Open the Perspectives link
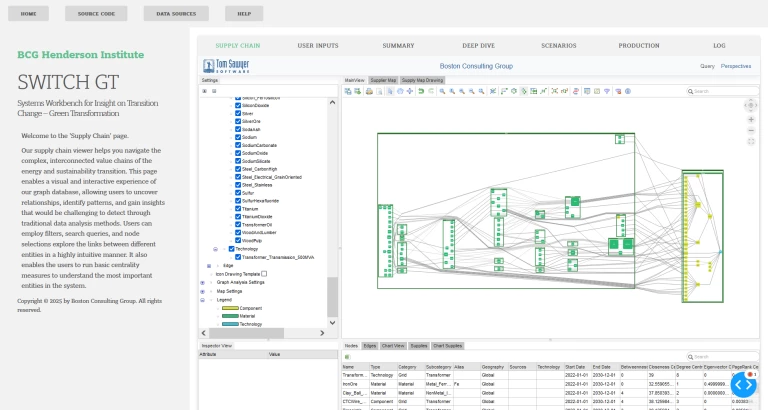768x410 pixels. (736, 66)
